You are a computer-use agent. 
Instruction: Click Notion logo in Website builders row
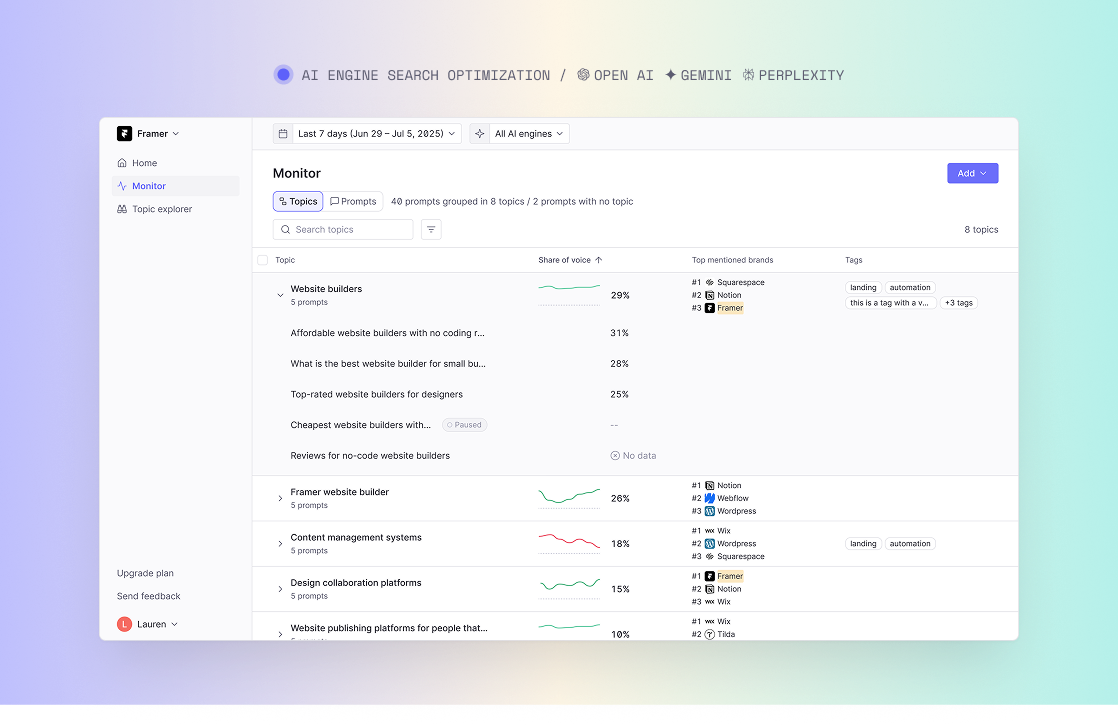[x=709, y=295]
